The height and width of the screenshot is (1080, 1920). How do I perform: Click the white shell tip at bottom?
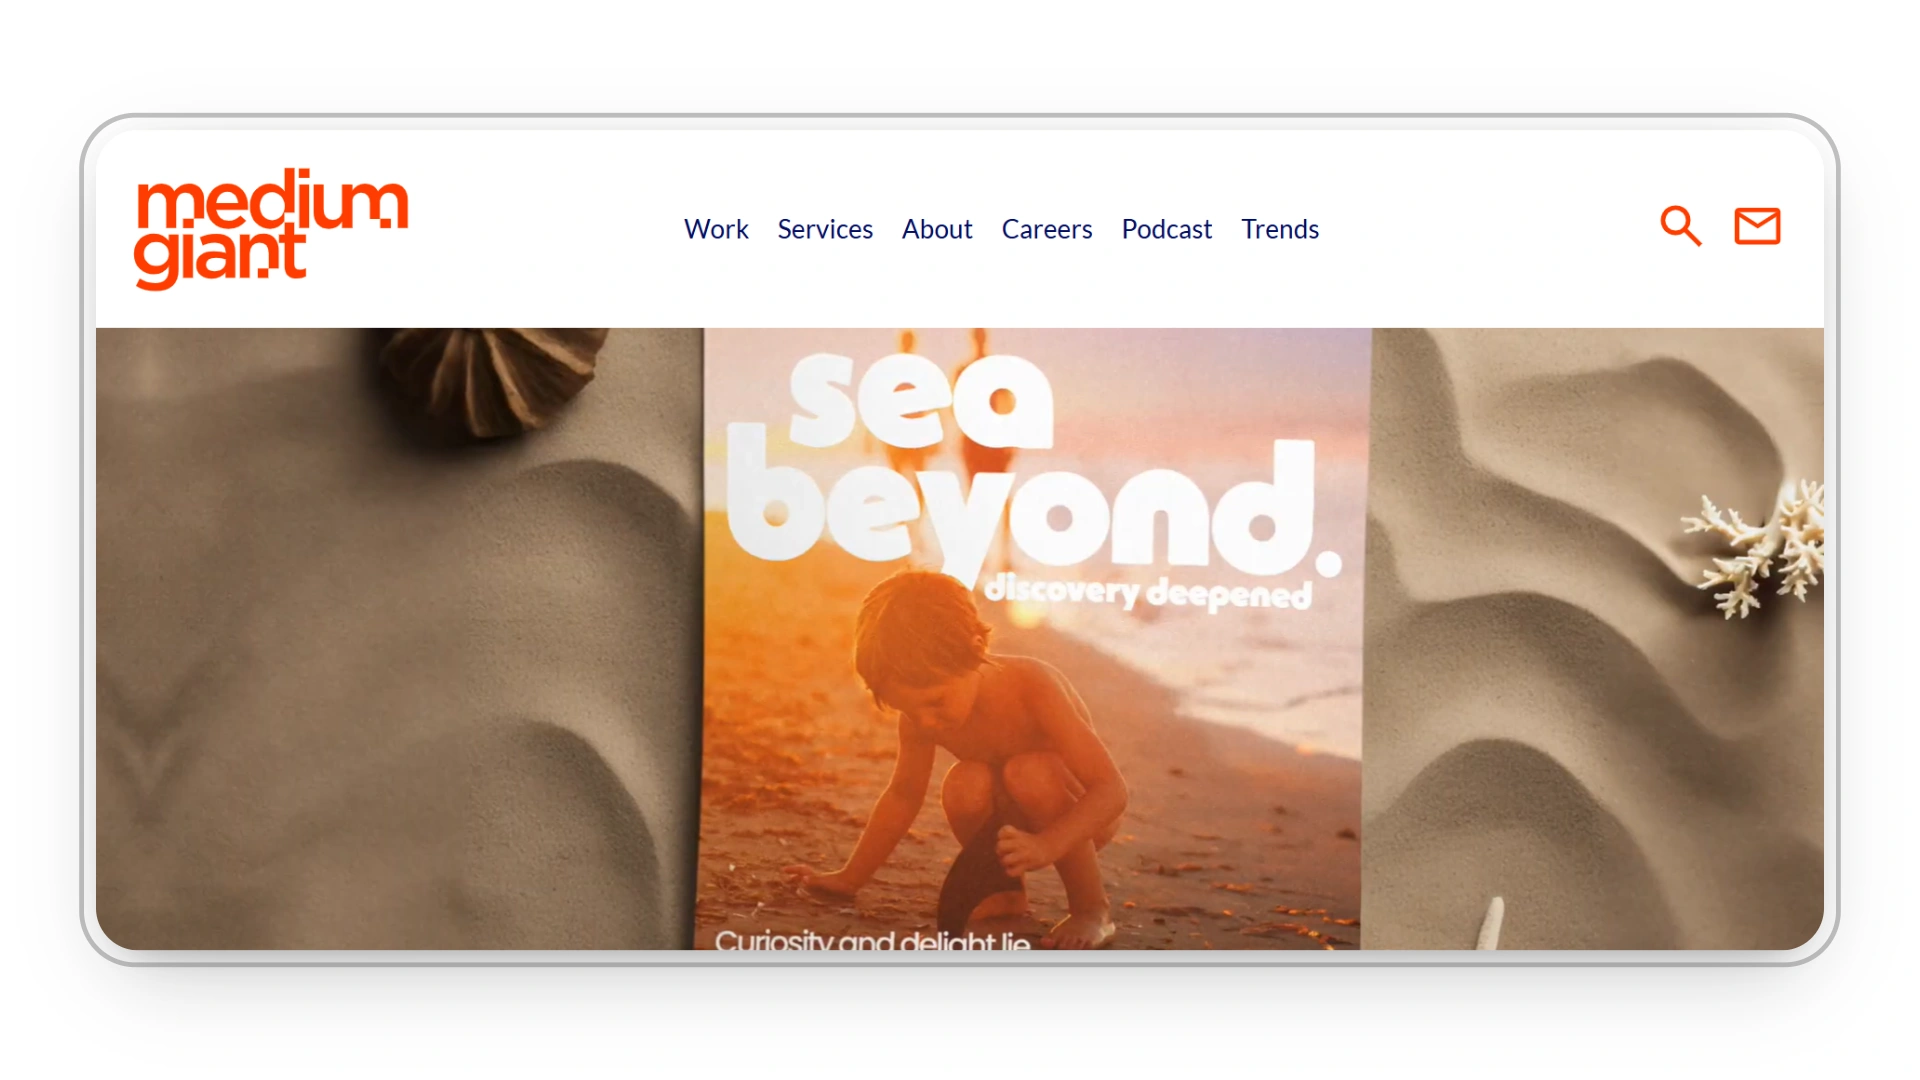[x=1491, y=922]
